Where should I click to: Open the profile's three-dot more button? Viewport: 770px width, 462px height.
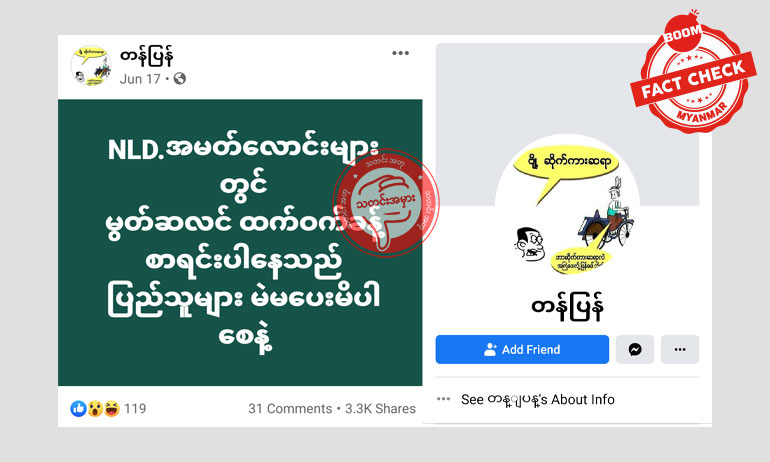tap(680, 350)
